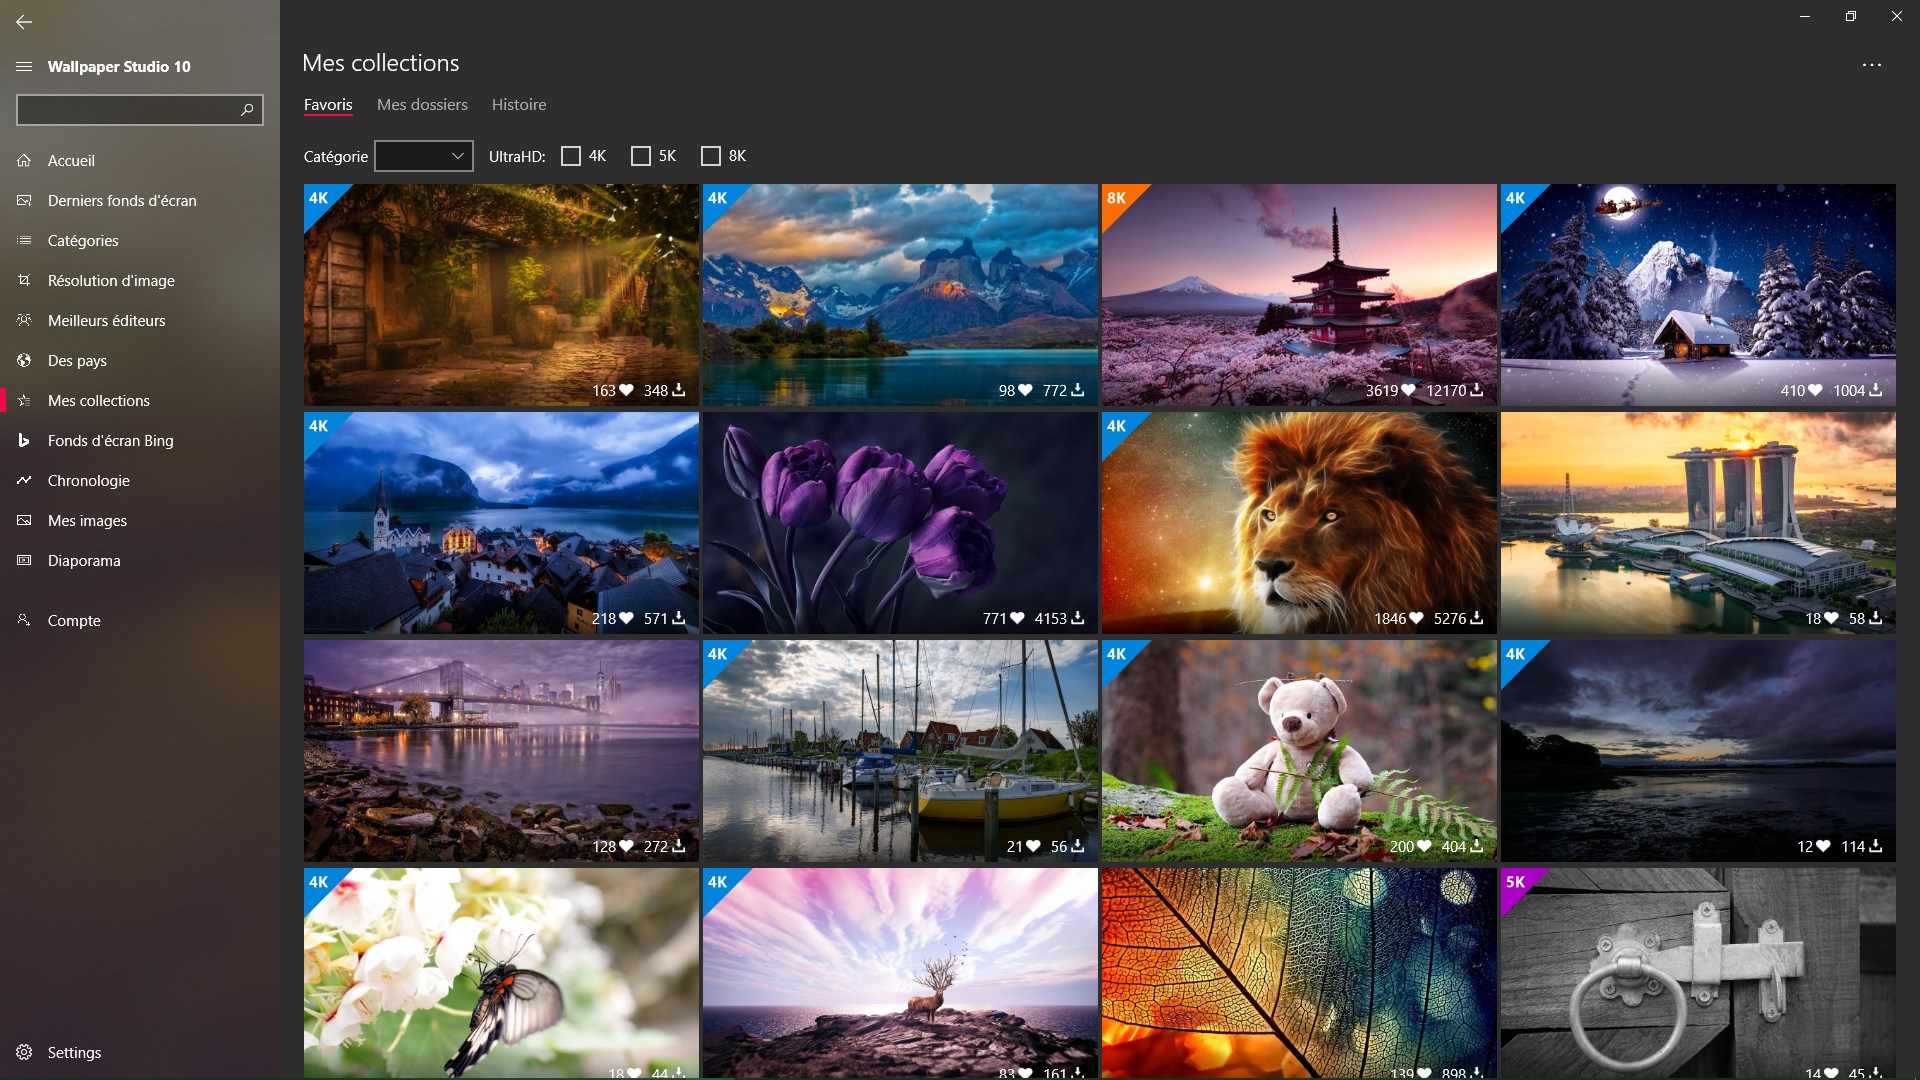This screenshot has width=1920, height=1080.
Task: Expand the Catégorie dropdown
Action: click(x=424, y=156)
